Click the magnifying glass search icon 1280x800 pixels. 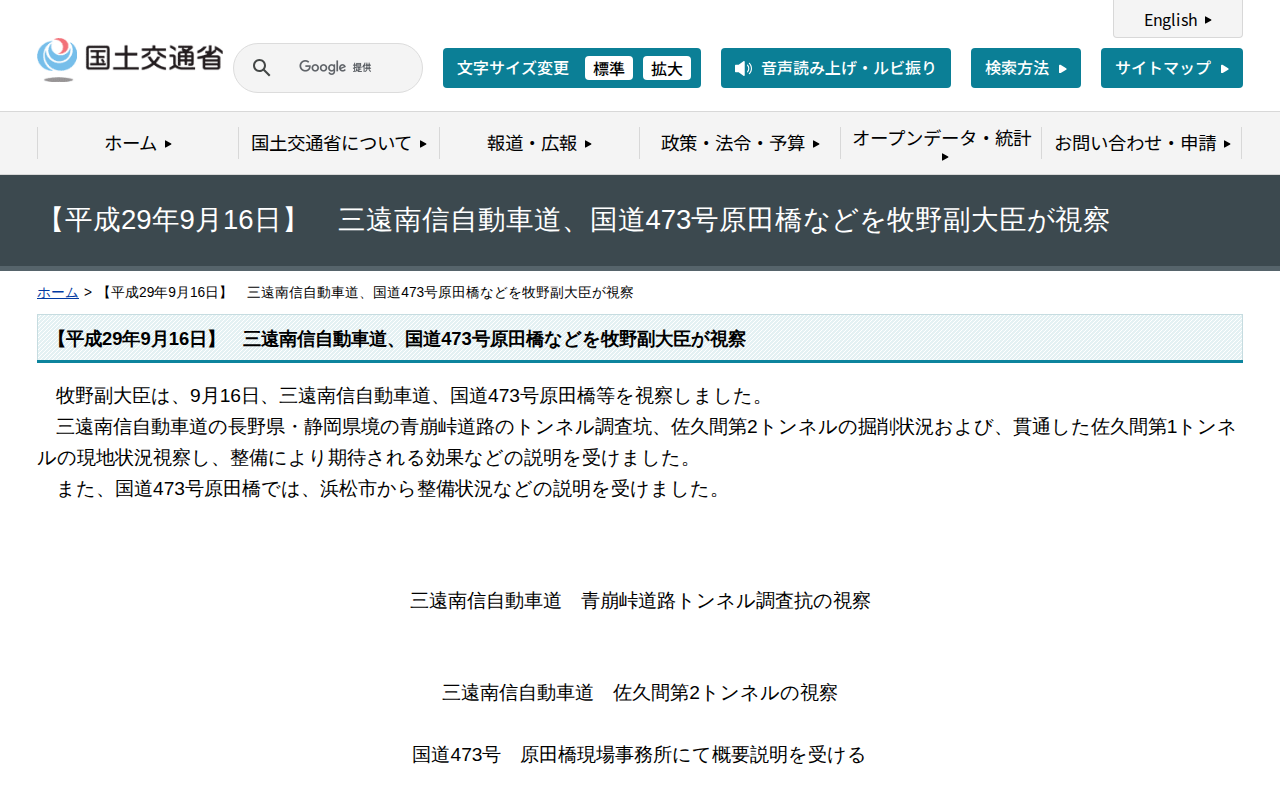pyautogui.click(x=261, y=67)
